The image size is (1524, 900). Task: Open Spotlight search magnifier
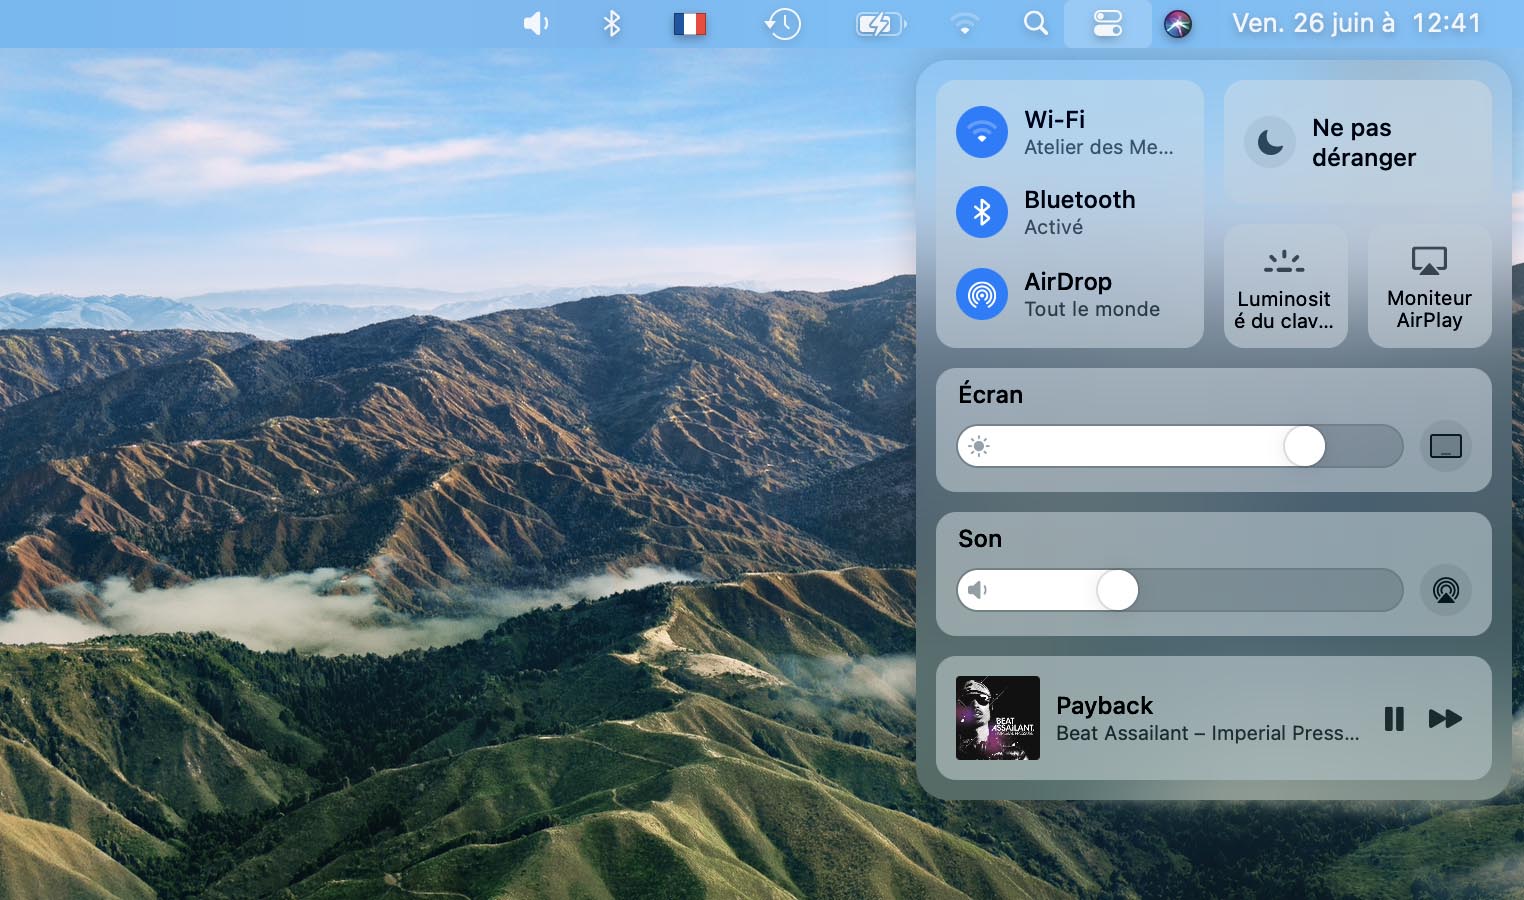[x=1036, y=23]
